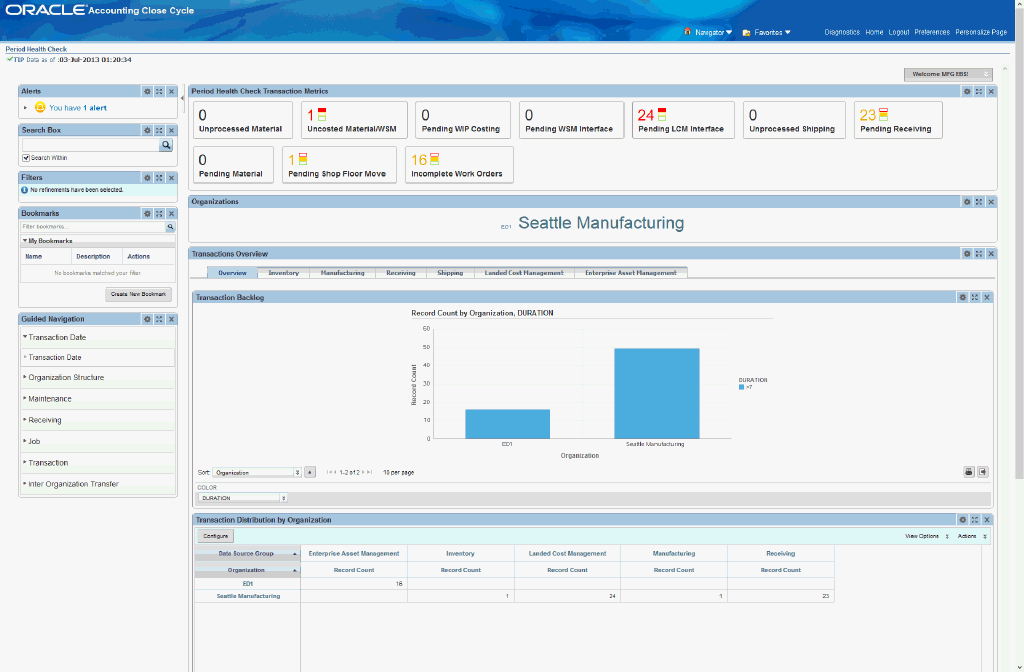
Task: Open the Personalize Page link
Action: [x=981, y=32]
